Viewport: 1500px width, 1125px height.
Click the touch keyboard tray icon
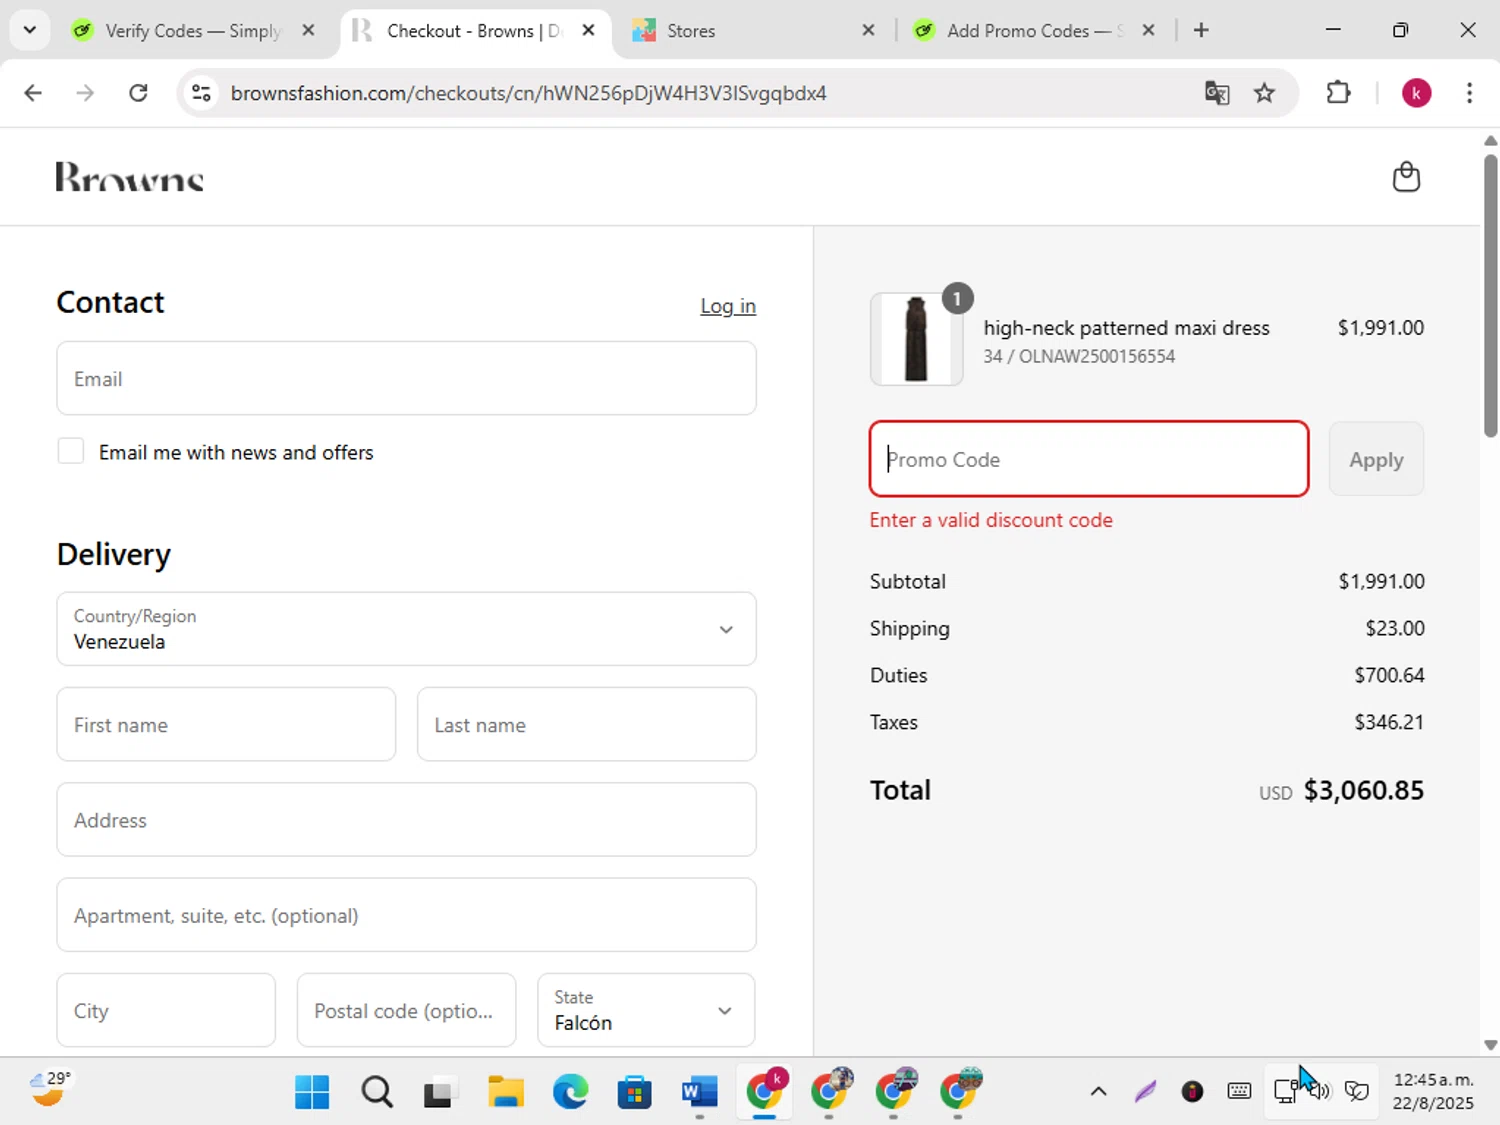tap(1239, 1091)
